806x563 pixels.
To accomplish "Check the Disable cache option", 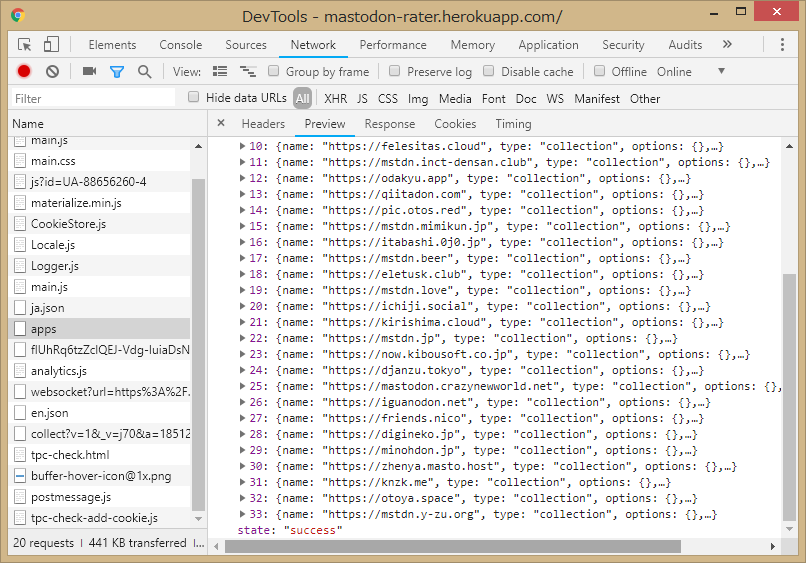I will [489, 71].
